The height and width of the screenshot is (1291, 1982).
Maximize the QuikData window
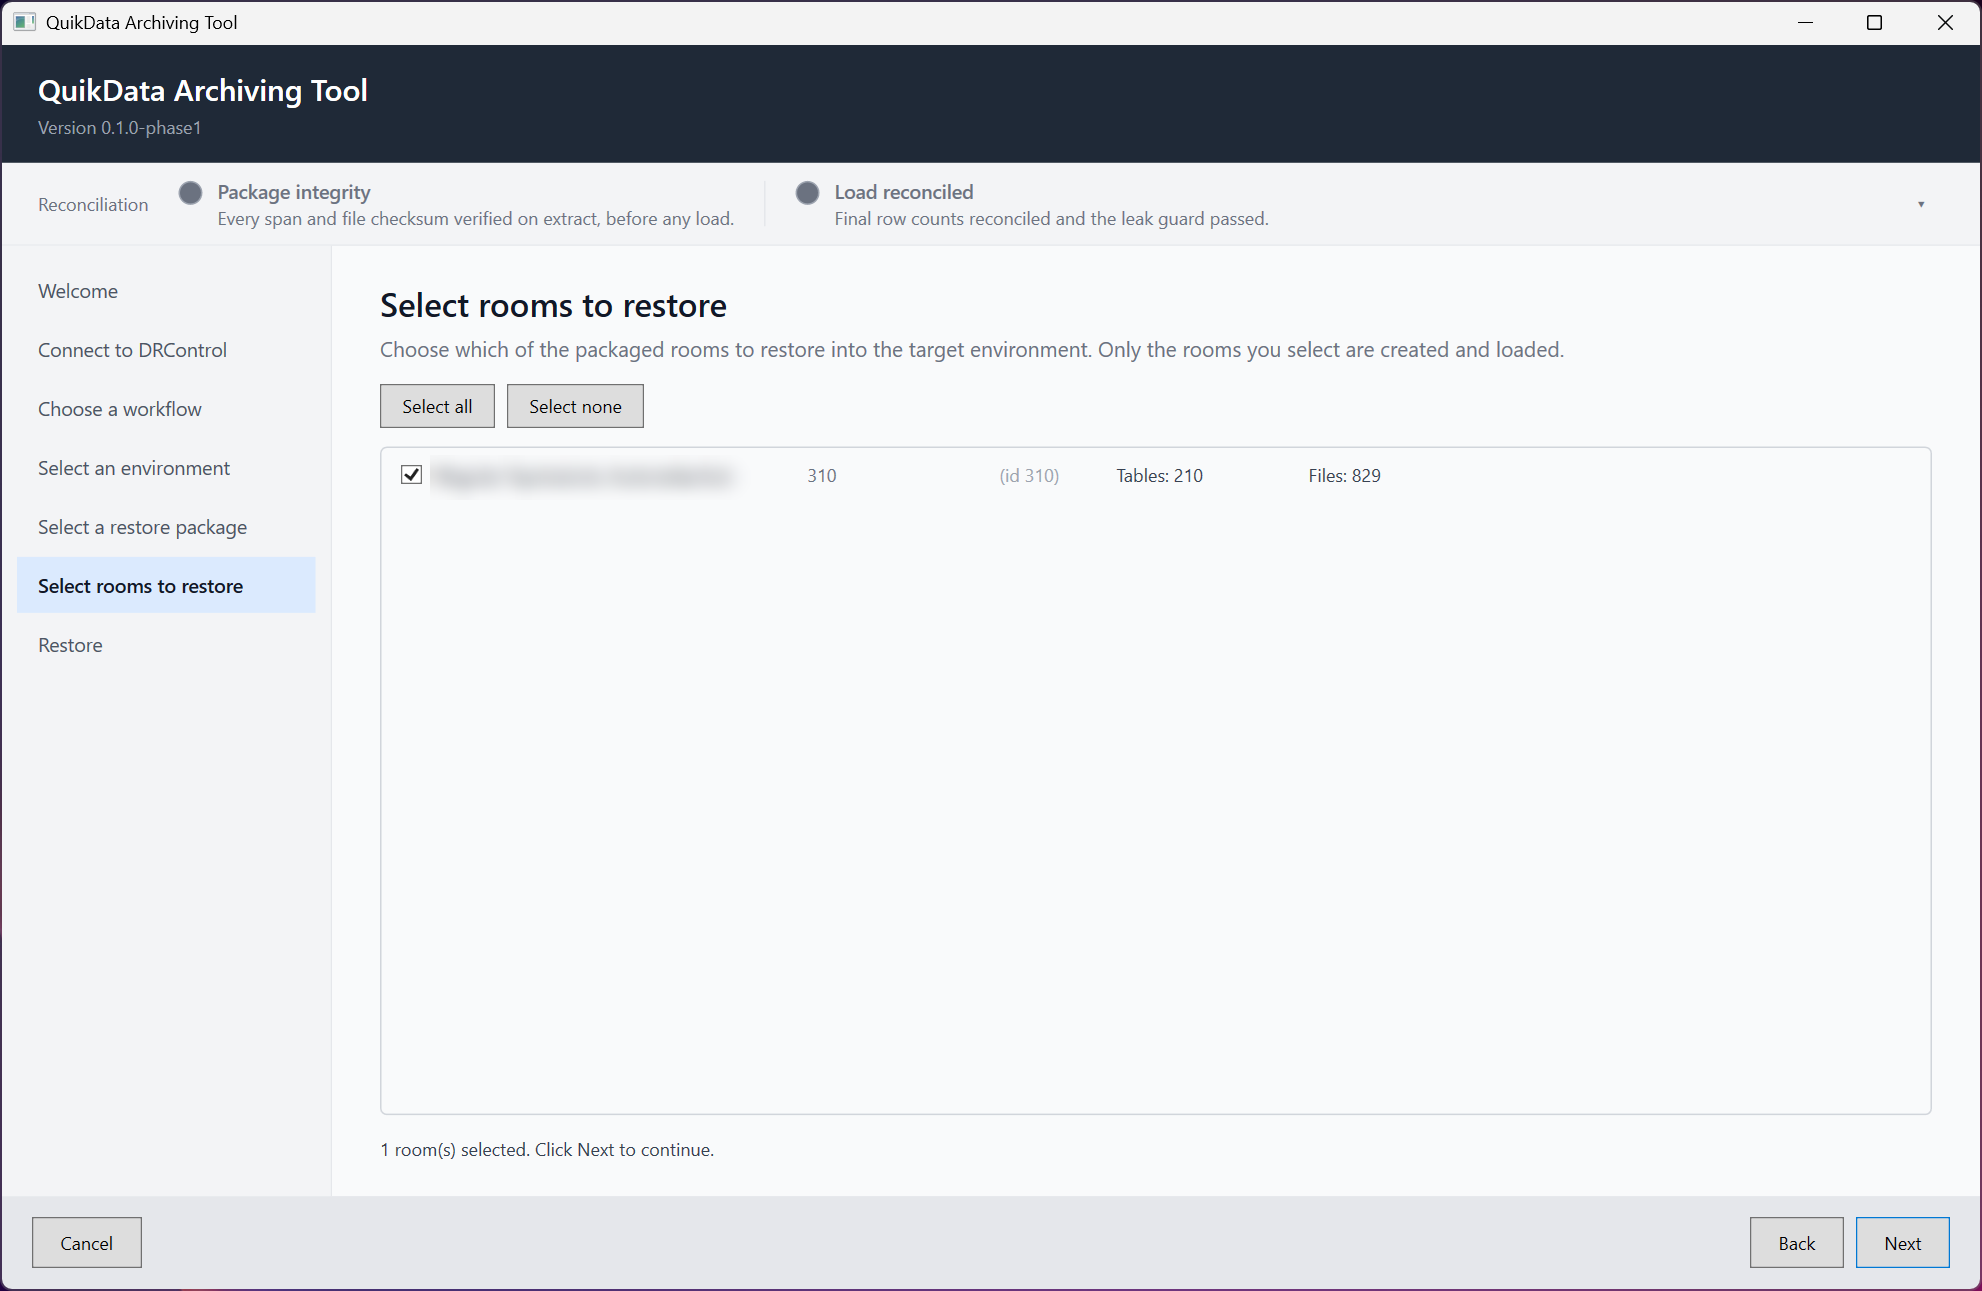coord(1874,22)
